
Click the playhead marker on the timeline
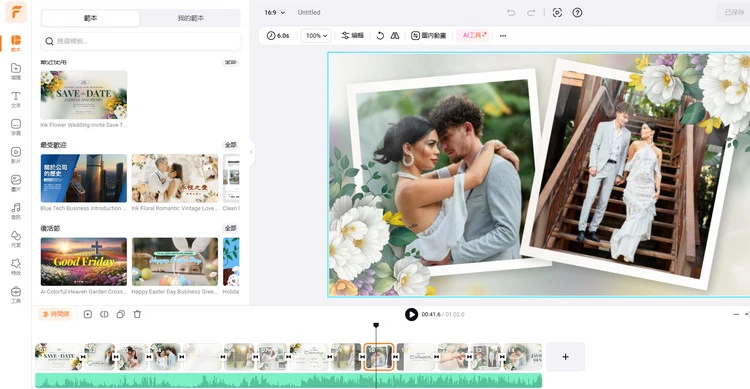pos(376,325)
